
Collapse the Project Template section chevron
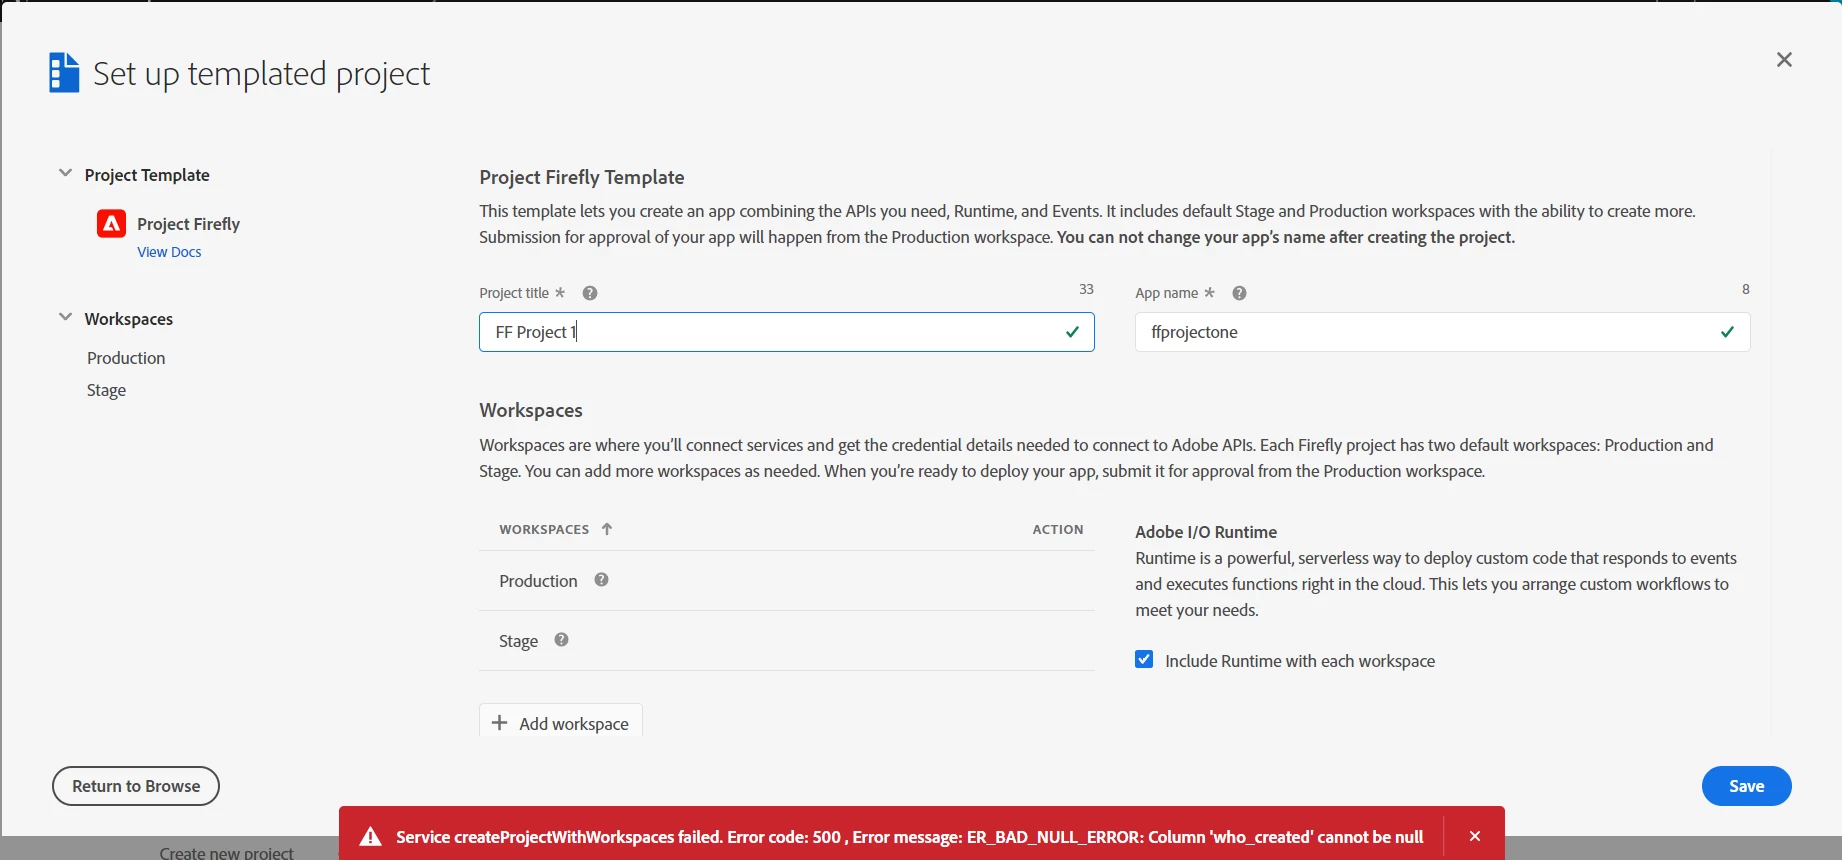(x=65, y=174)
